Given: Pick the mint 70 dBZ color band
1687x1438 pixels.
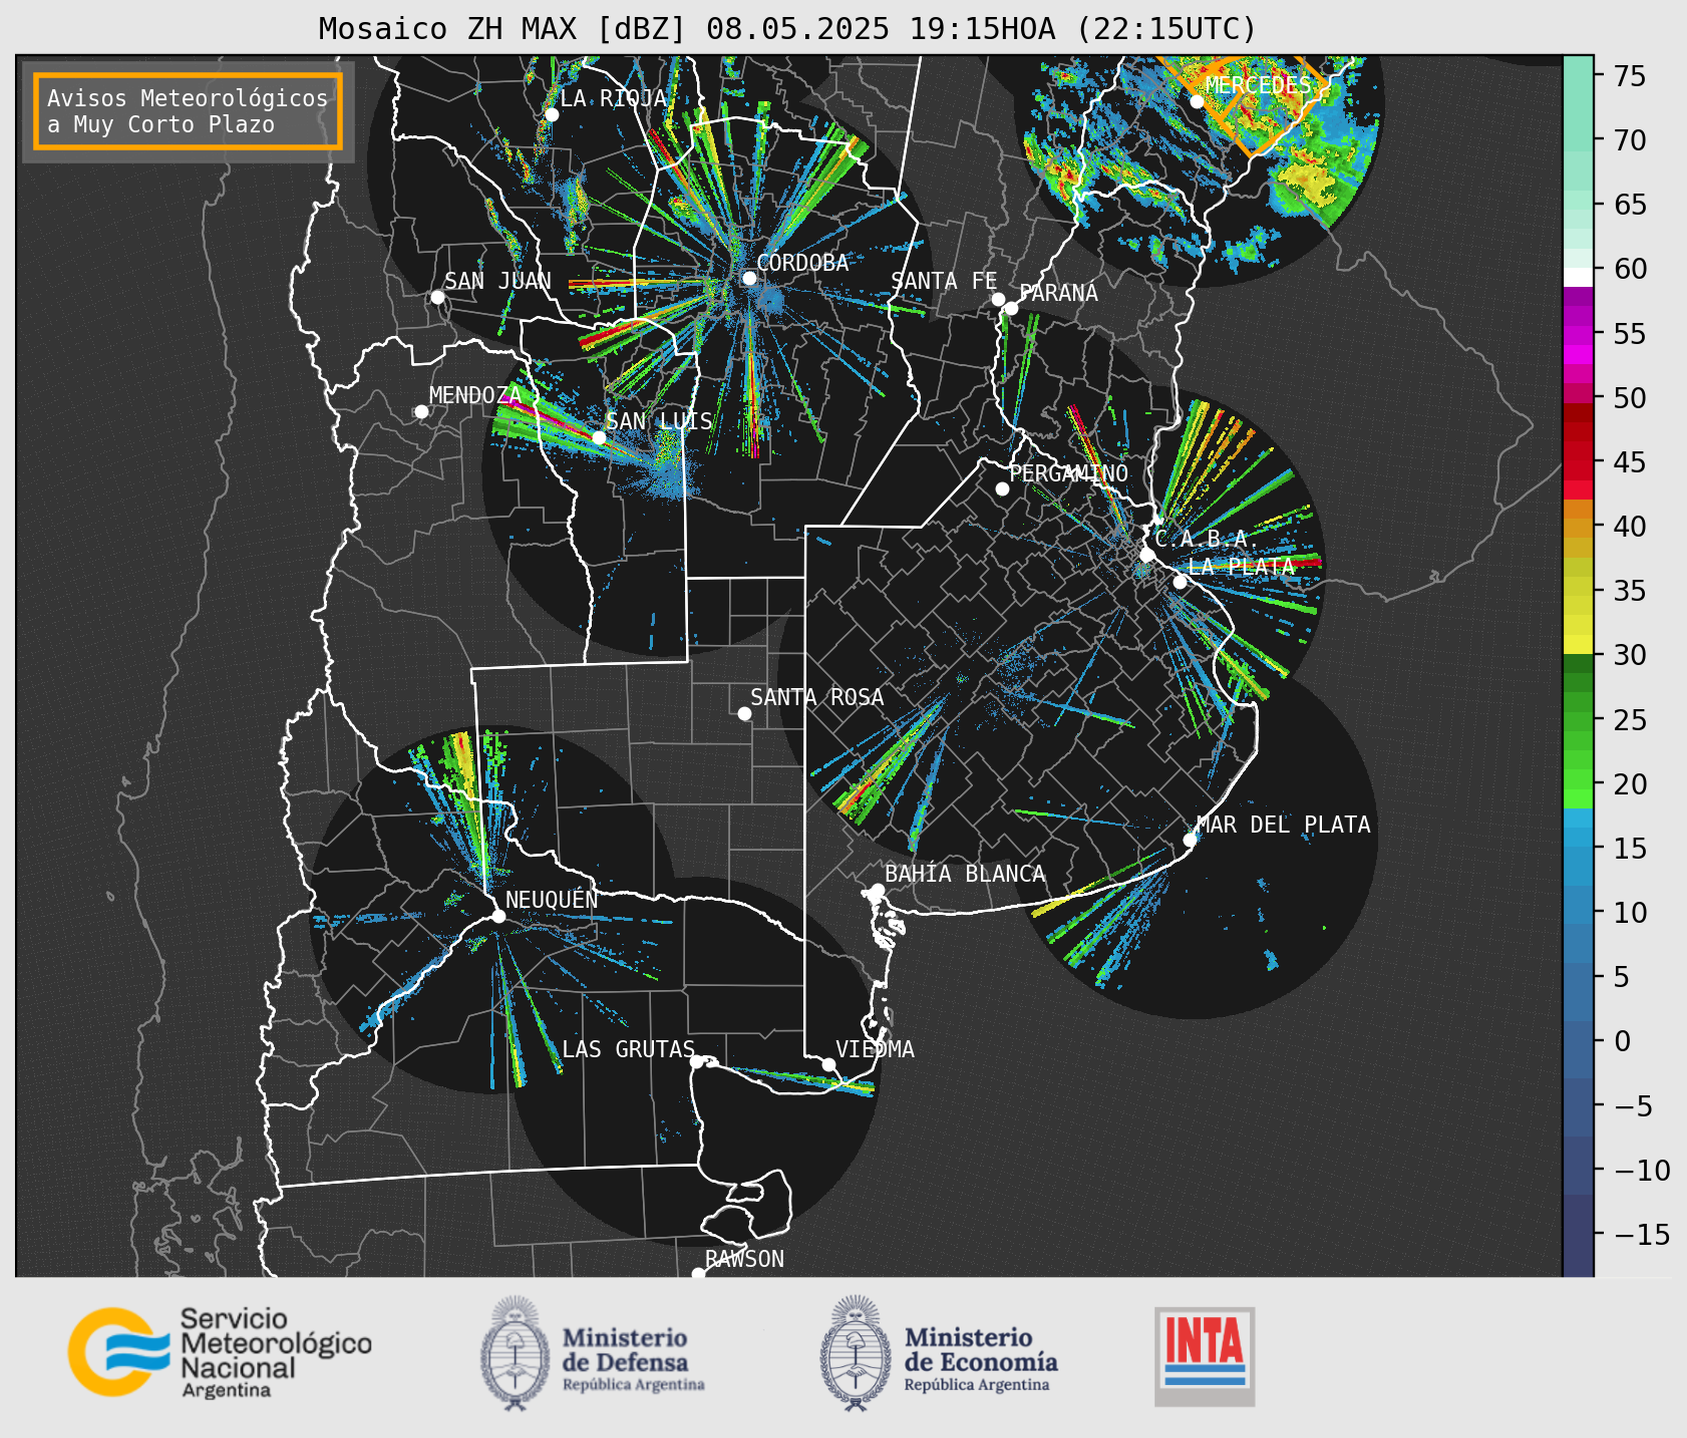Looking at the screenshot, I should [x=1578, y=140].
